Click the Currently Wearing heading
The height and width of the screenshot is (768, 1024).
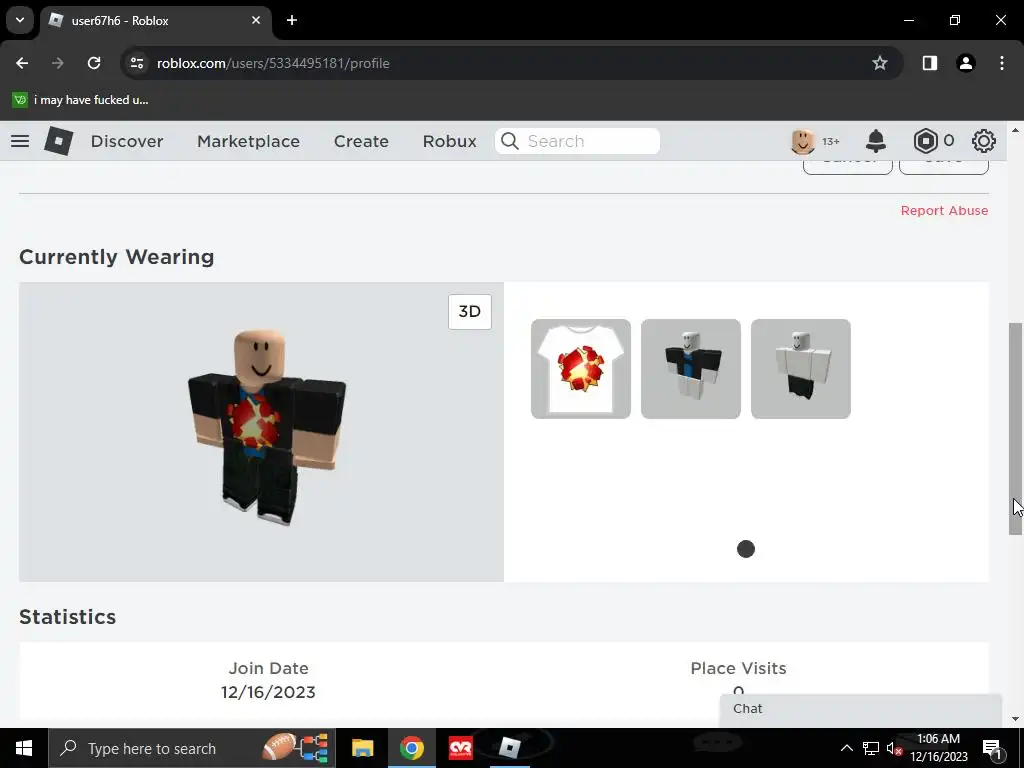[x=116, y=257]
